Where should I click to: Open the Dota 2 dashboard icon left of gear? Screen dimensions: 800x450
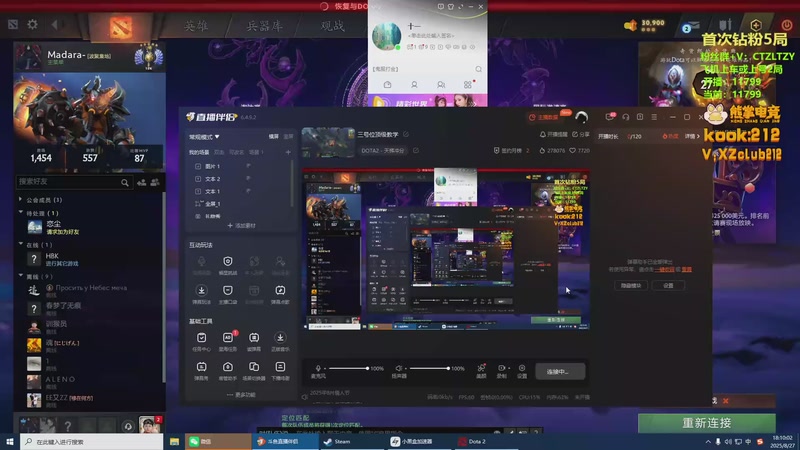click(x=13, y=24)
